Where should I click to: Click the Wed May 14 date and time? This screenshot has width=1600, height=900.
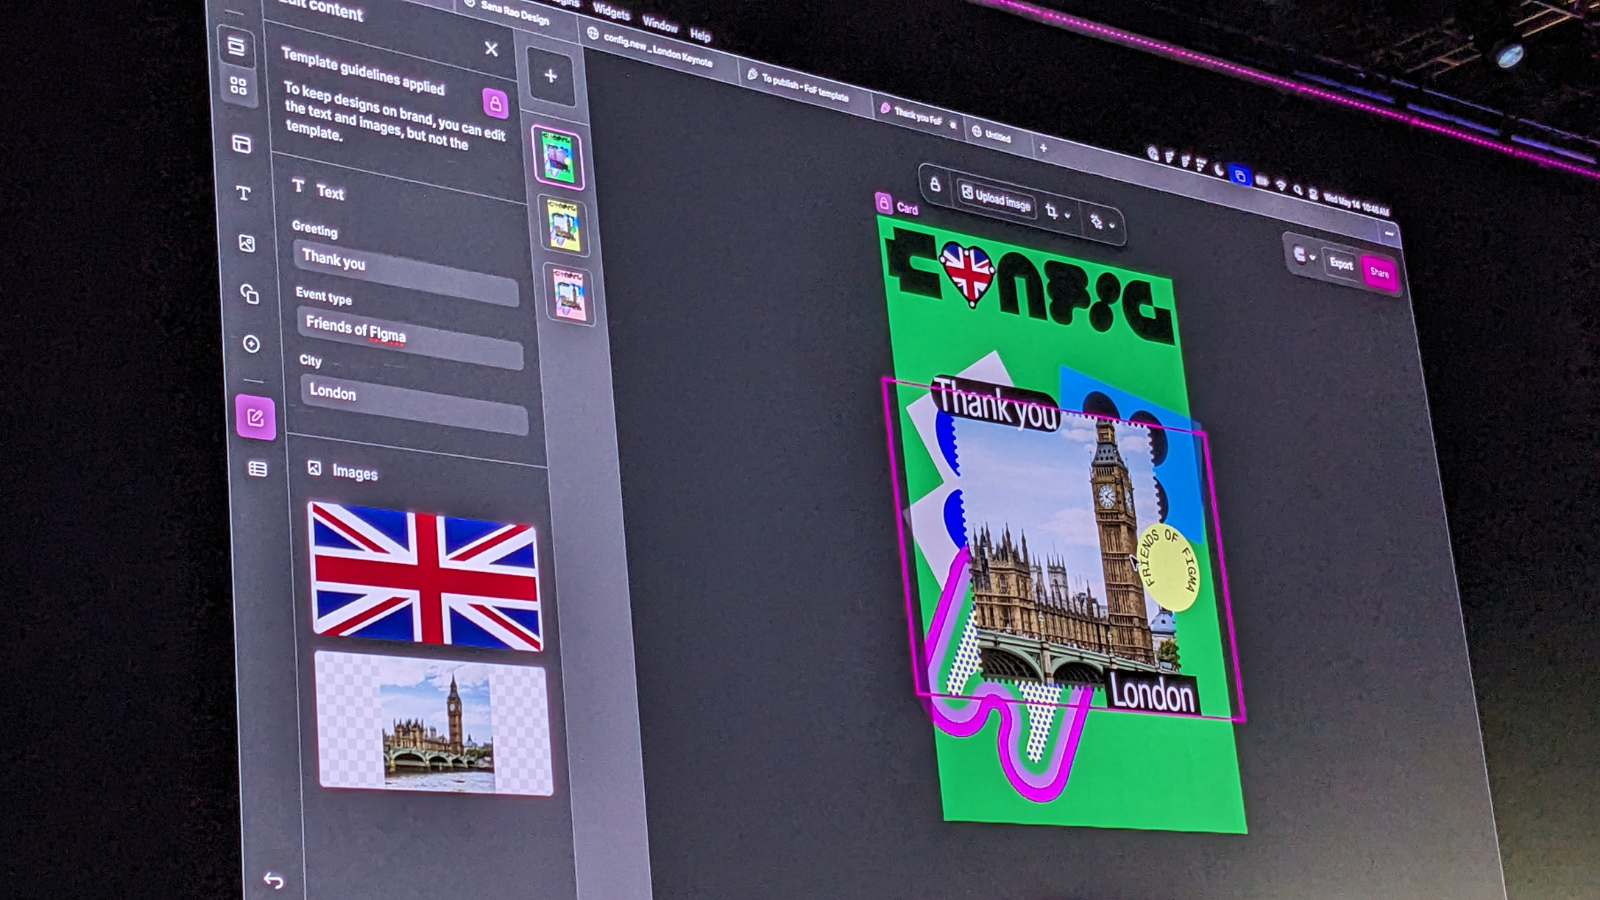tap(1356, 203)
